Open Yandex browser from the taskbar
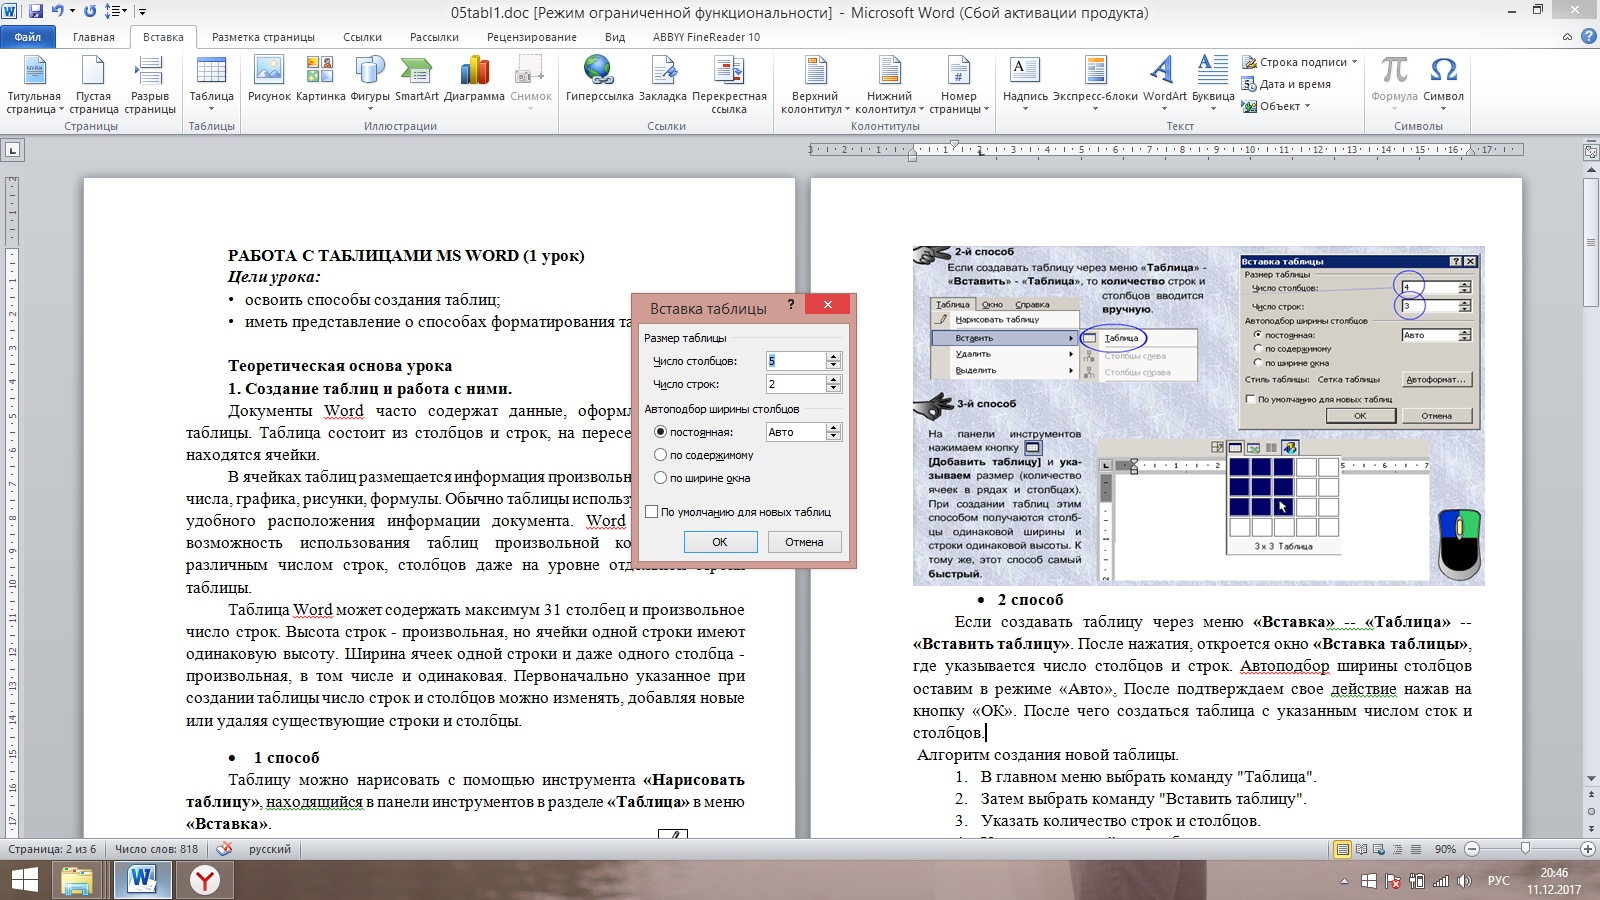1600x900 pixels. click(204, 880)
